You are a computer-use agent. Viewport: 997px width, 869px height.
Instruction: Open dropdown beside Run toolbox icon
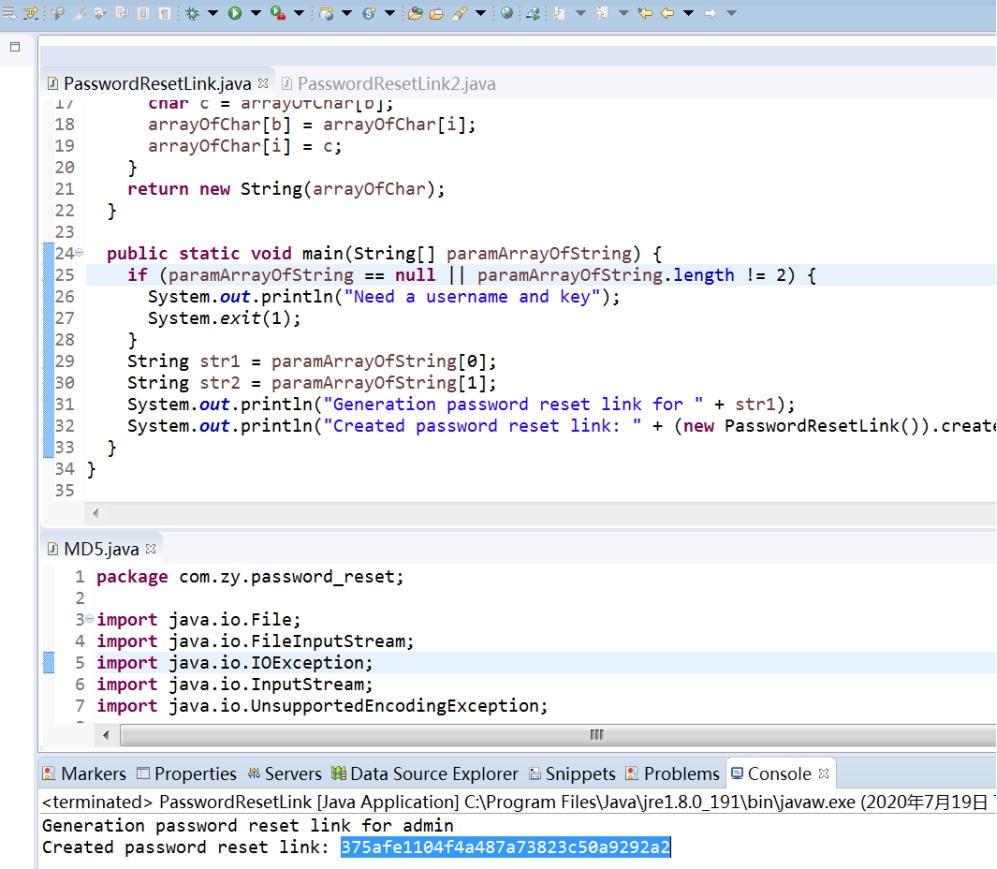[299, 13]
